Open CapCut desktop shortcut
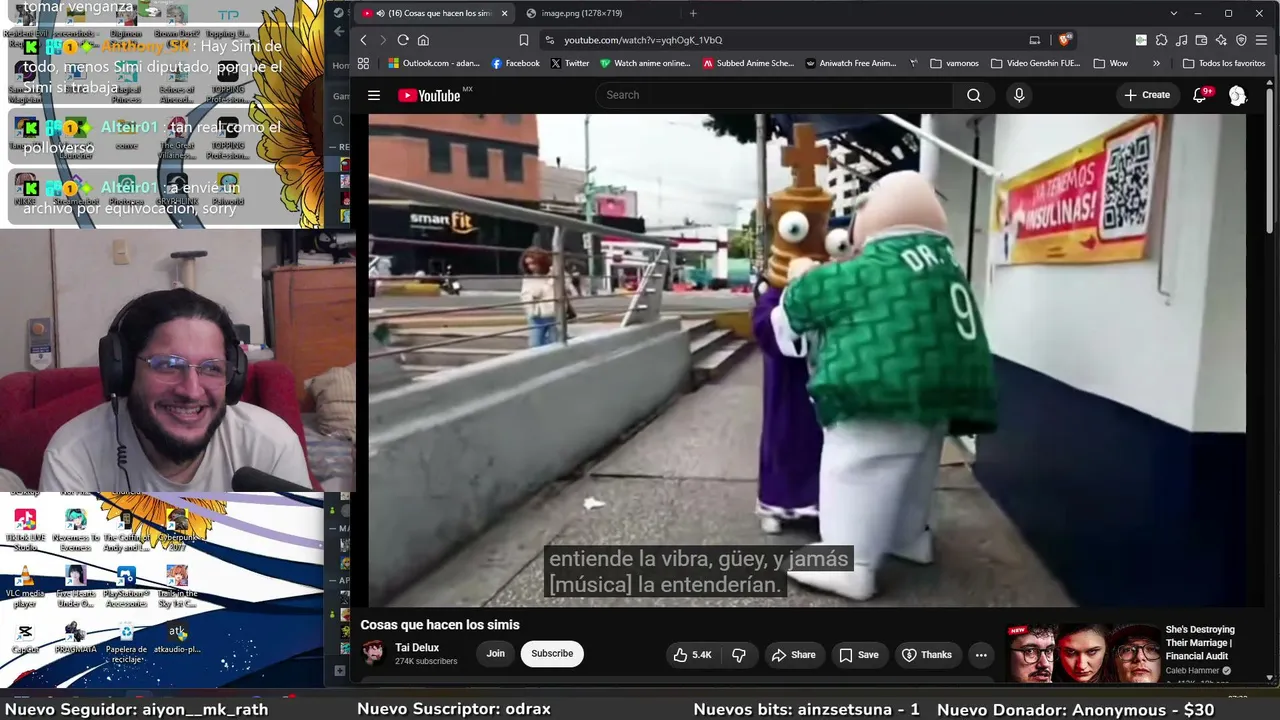This screenshot has height=720, width=1280. tap(26, 638)
